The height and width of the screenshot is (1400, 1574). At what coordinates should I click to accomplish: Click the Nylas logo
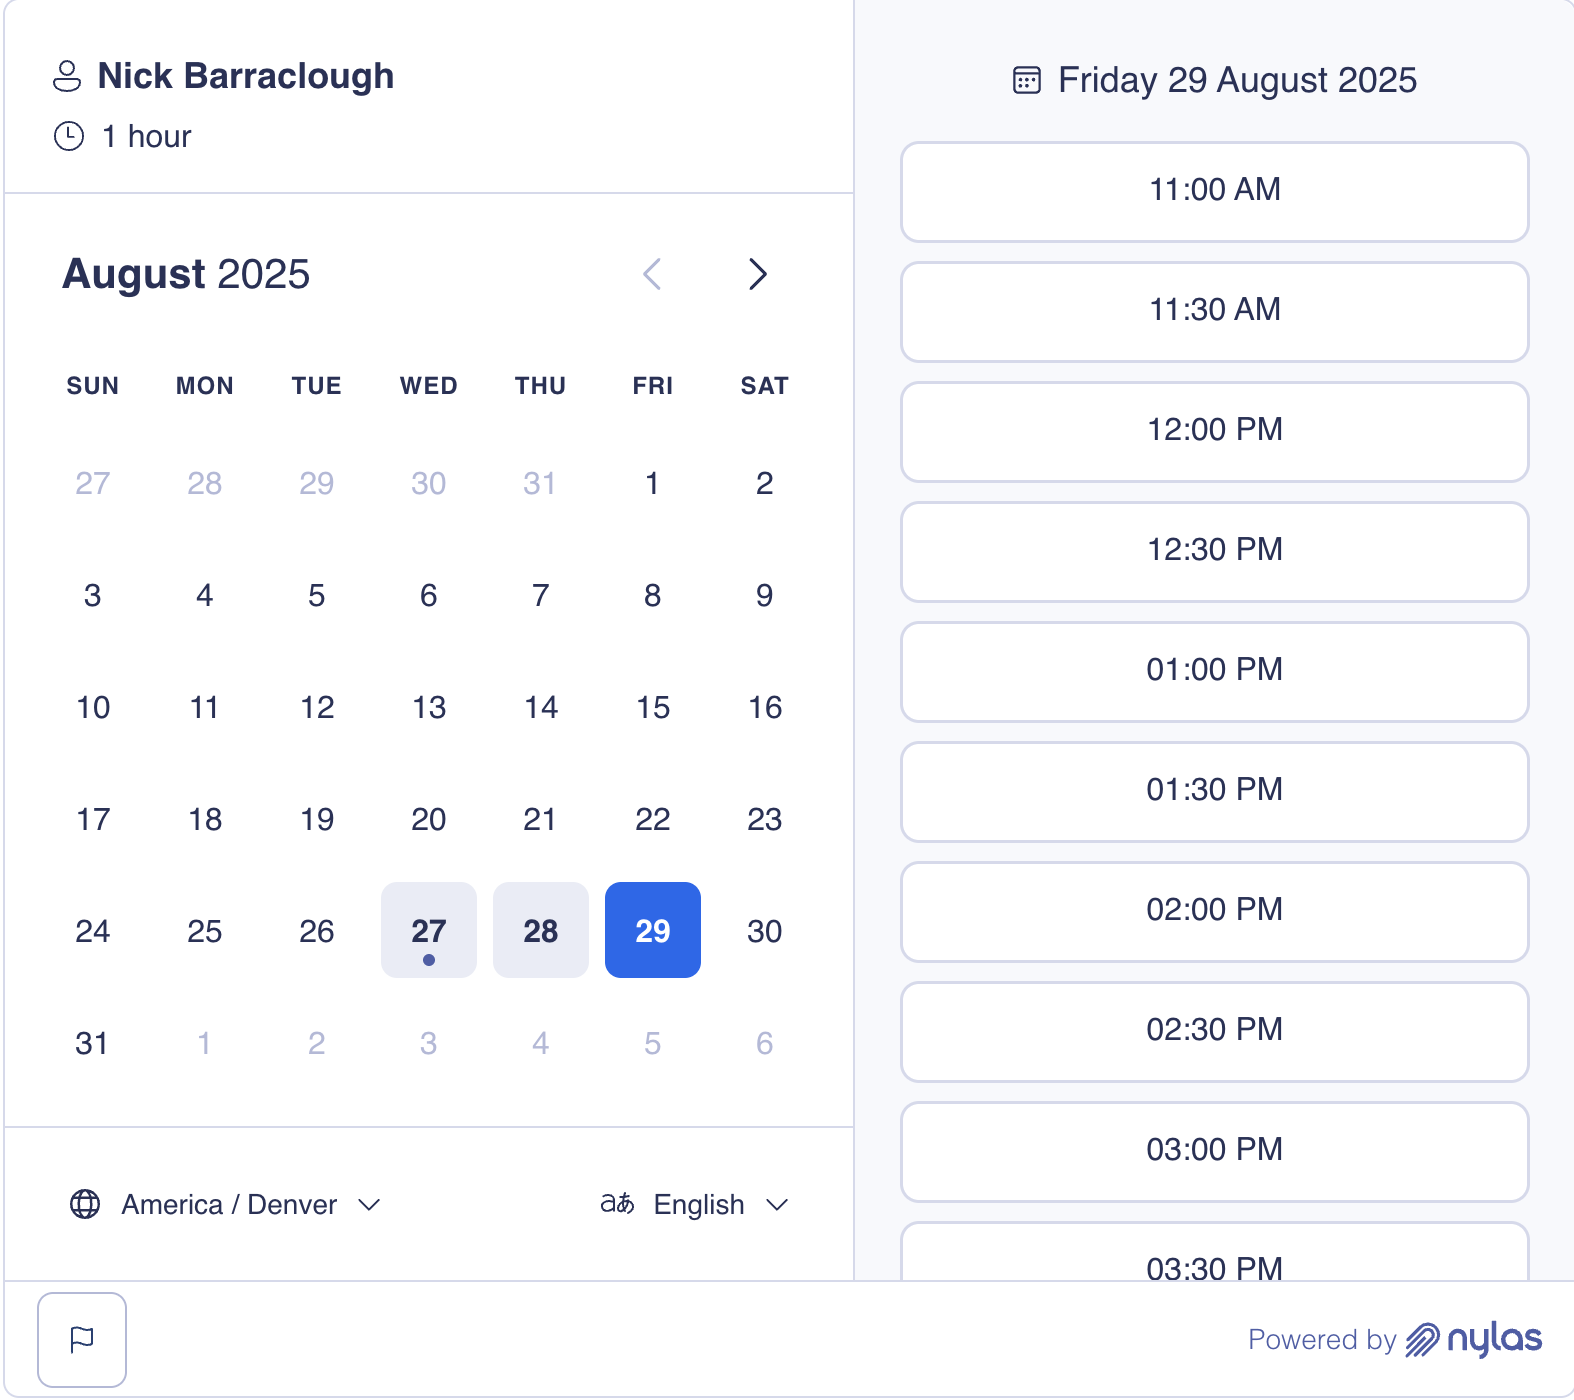[x=1474, y=1339]
